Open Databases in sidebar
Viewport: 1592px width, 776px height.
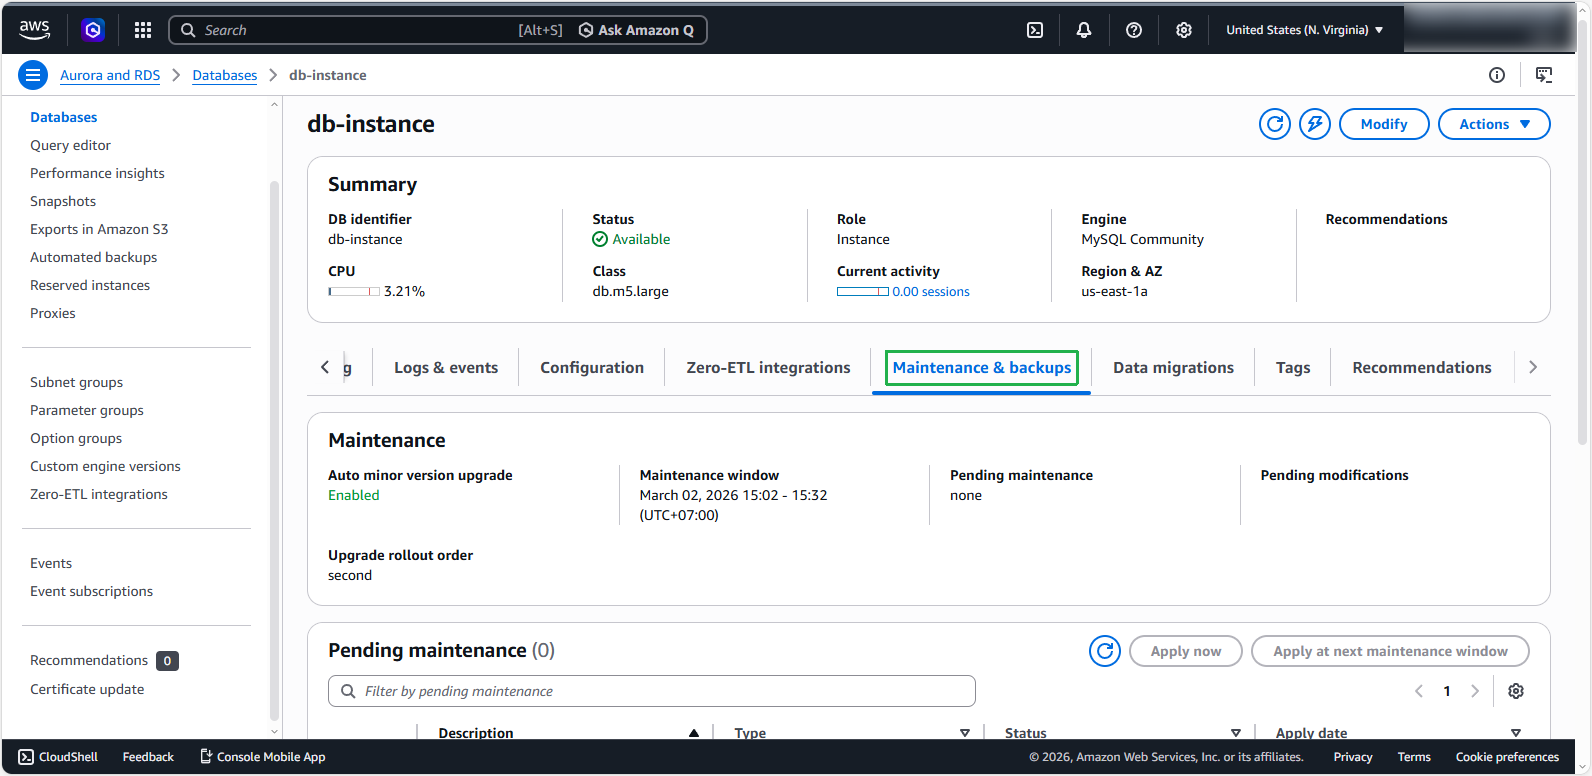click(x=64, y=117)
